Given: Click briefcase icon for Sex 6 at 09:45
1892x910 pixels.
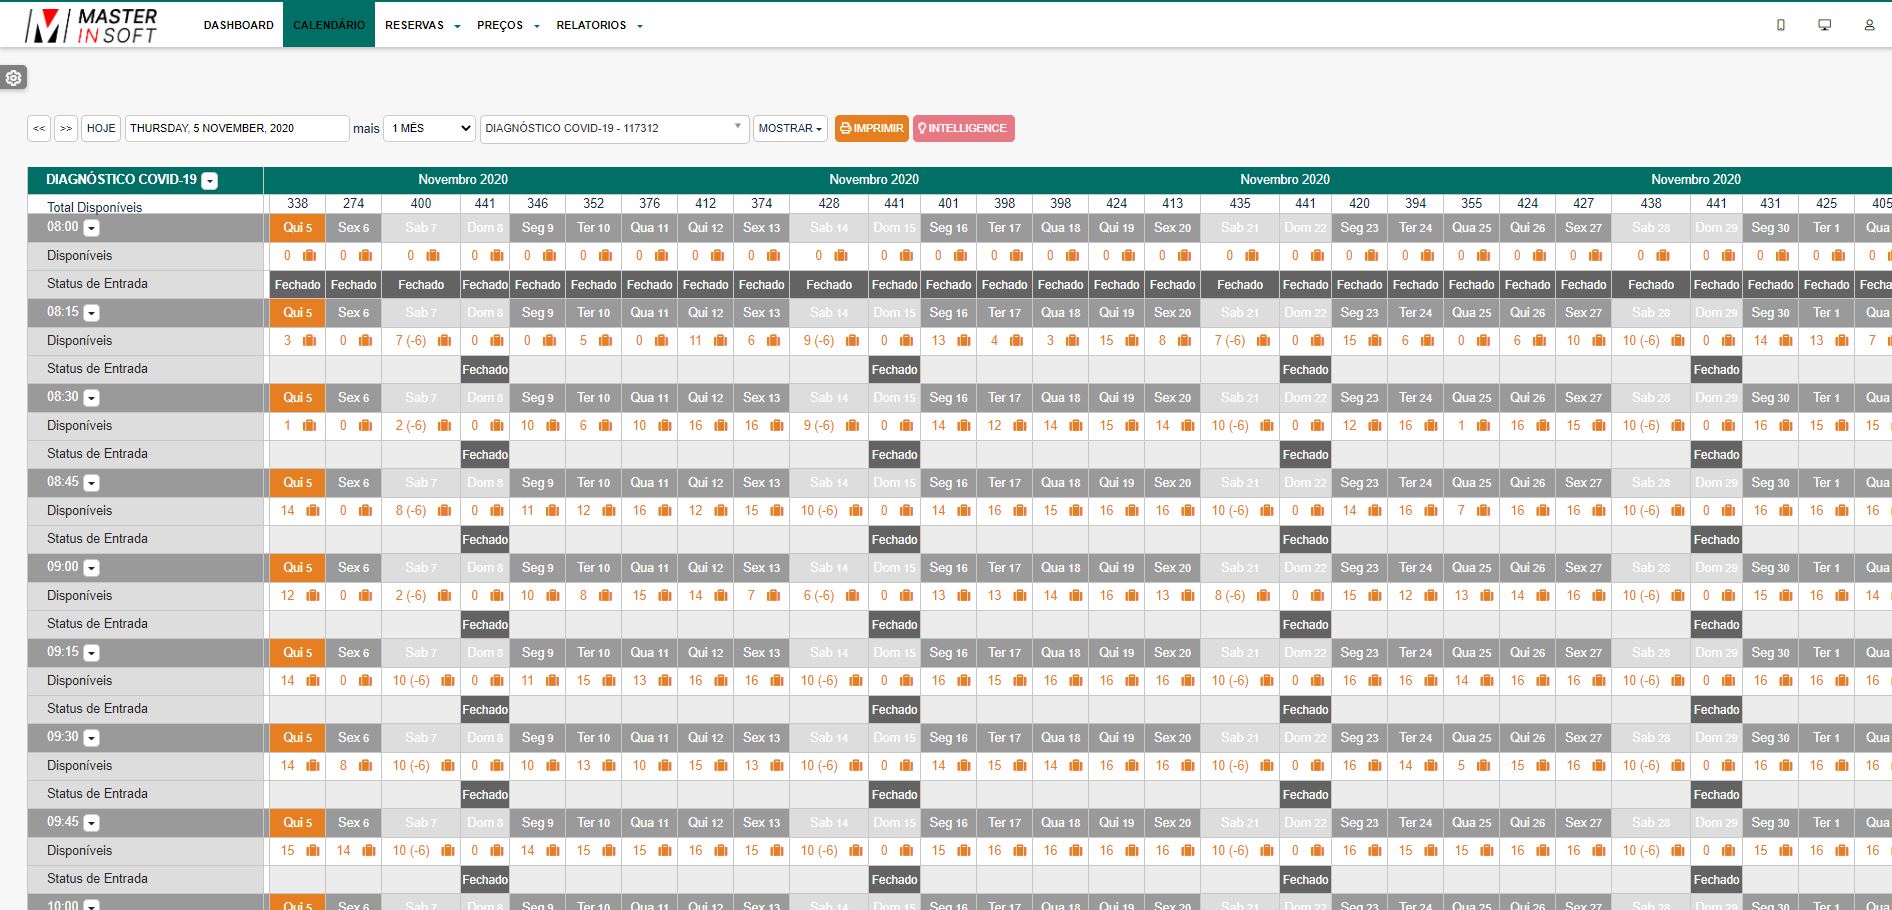Looking at the screenshot, I should tap(369, 851).
